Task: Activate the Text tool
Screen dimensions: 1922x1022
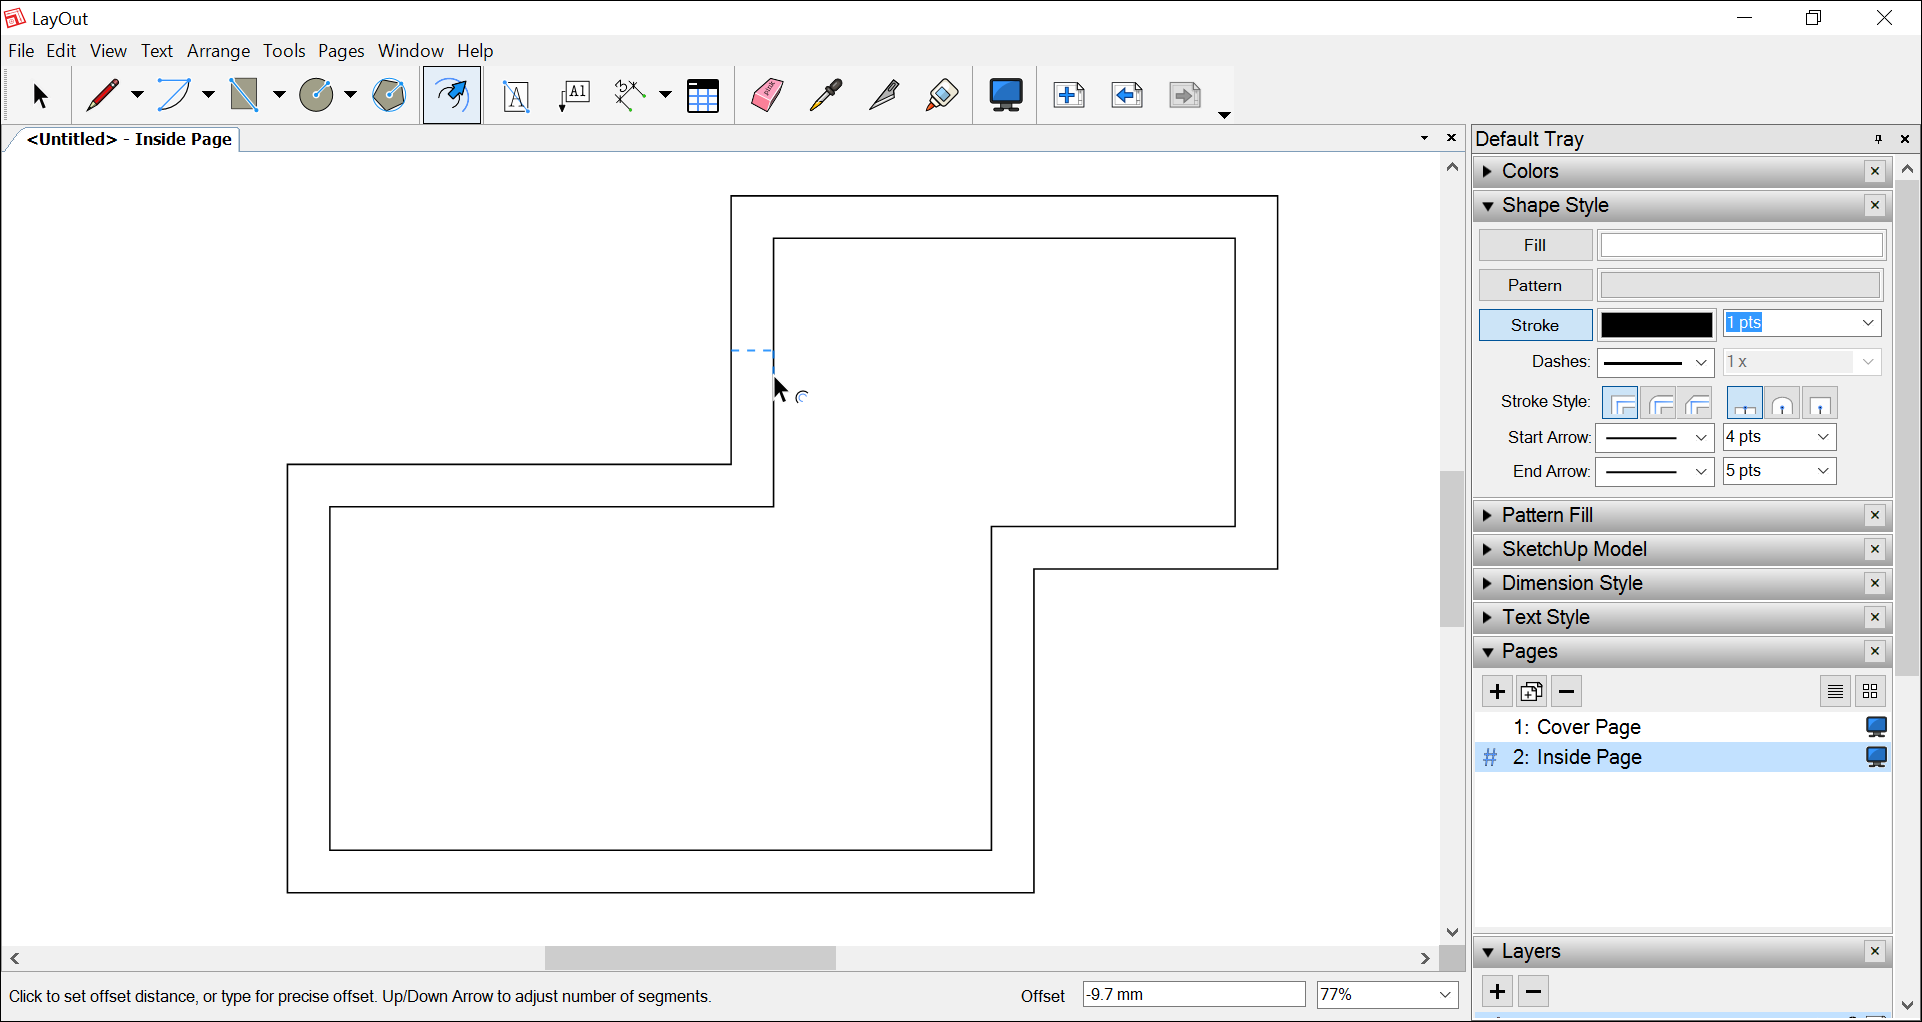Action: [516, 96]
